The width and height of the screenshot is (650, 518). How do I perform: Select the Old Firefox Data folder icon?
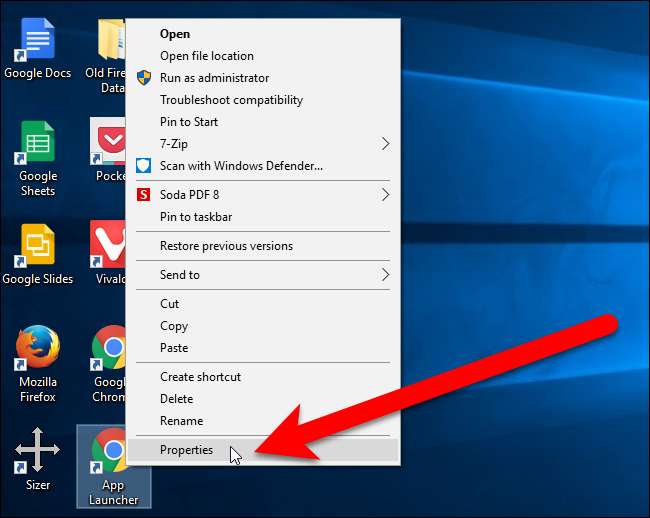(x=112, y=39)
